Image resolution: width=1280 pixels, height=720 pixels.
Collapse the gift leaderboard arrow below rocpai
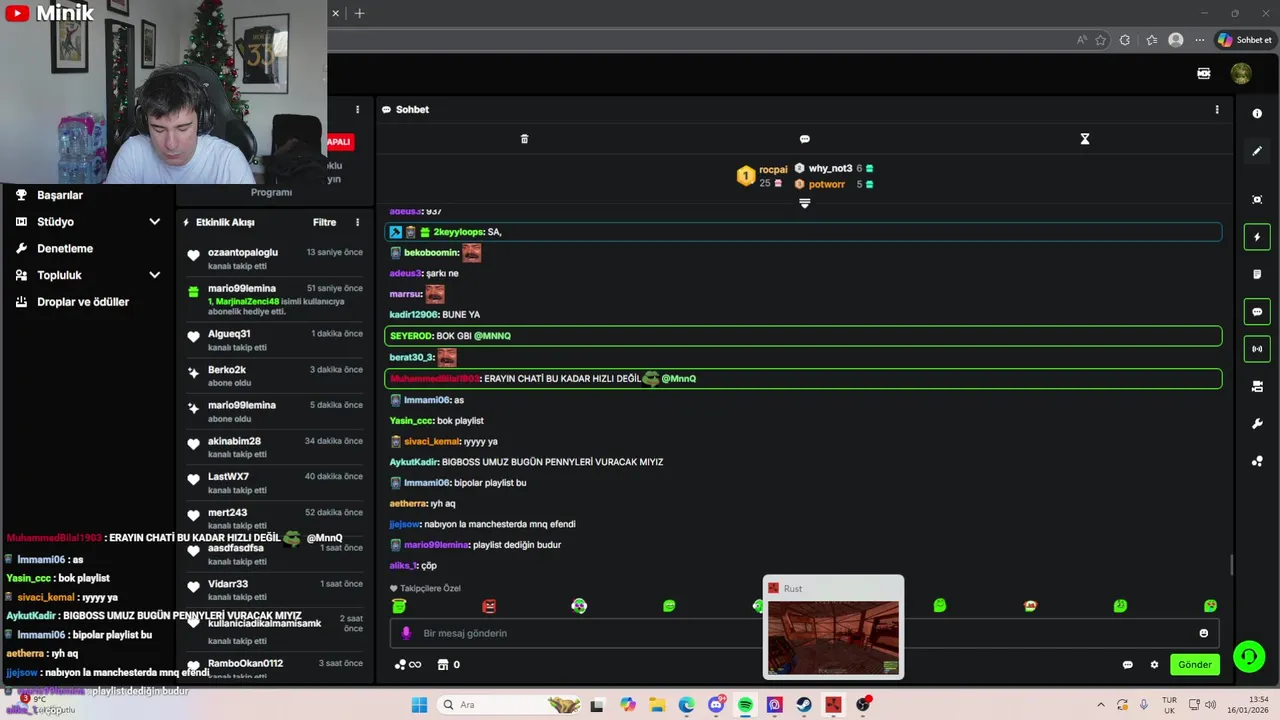(x=804, y=203)
